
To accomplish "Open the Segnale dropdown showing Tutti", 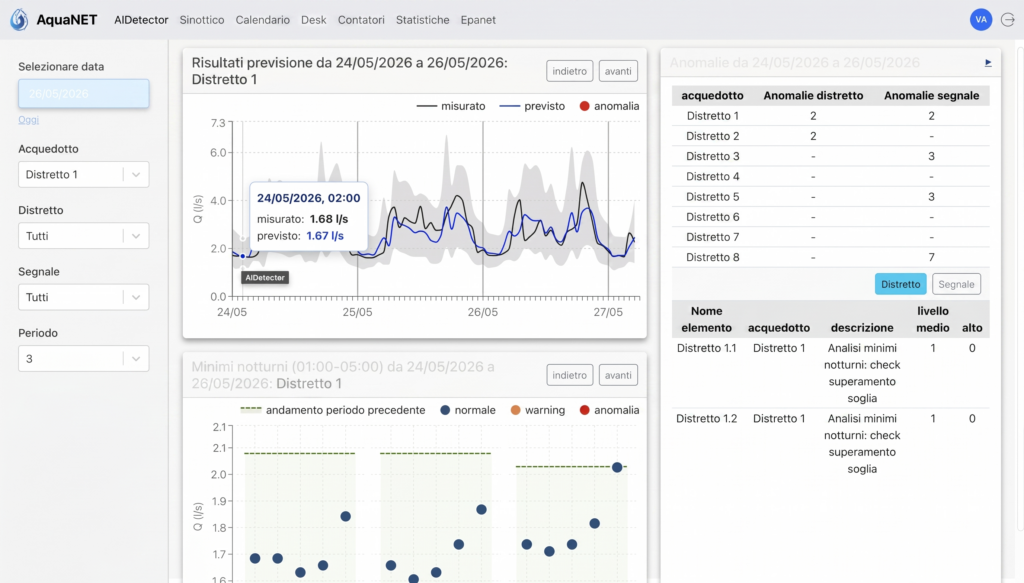I will (x=84, y=297).
